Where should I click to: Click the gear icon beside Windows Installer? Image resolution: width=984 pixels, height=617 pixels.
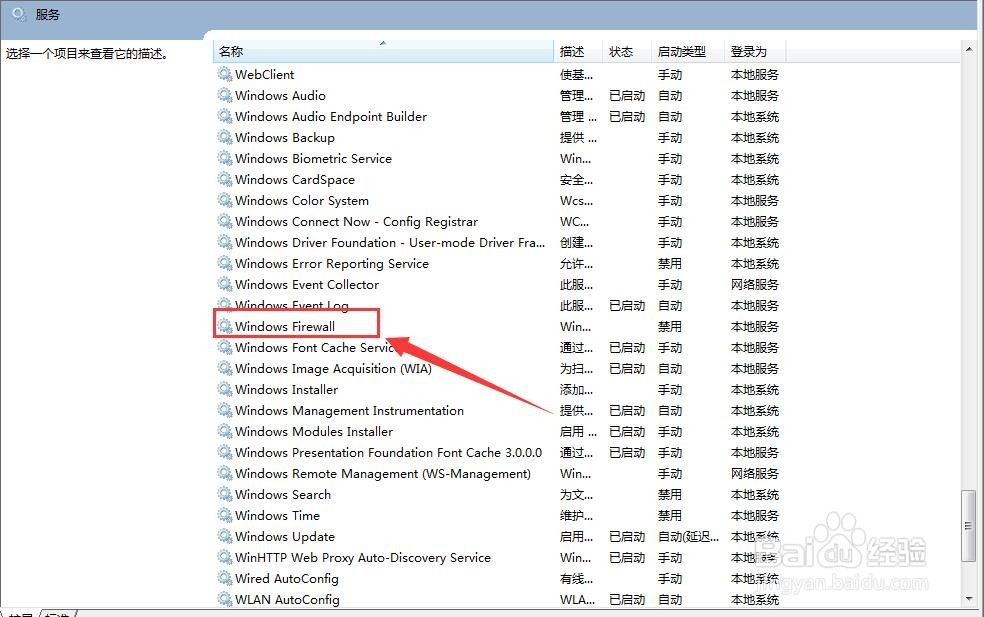[x=225, y=389]
